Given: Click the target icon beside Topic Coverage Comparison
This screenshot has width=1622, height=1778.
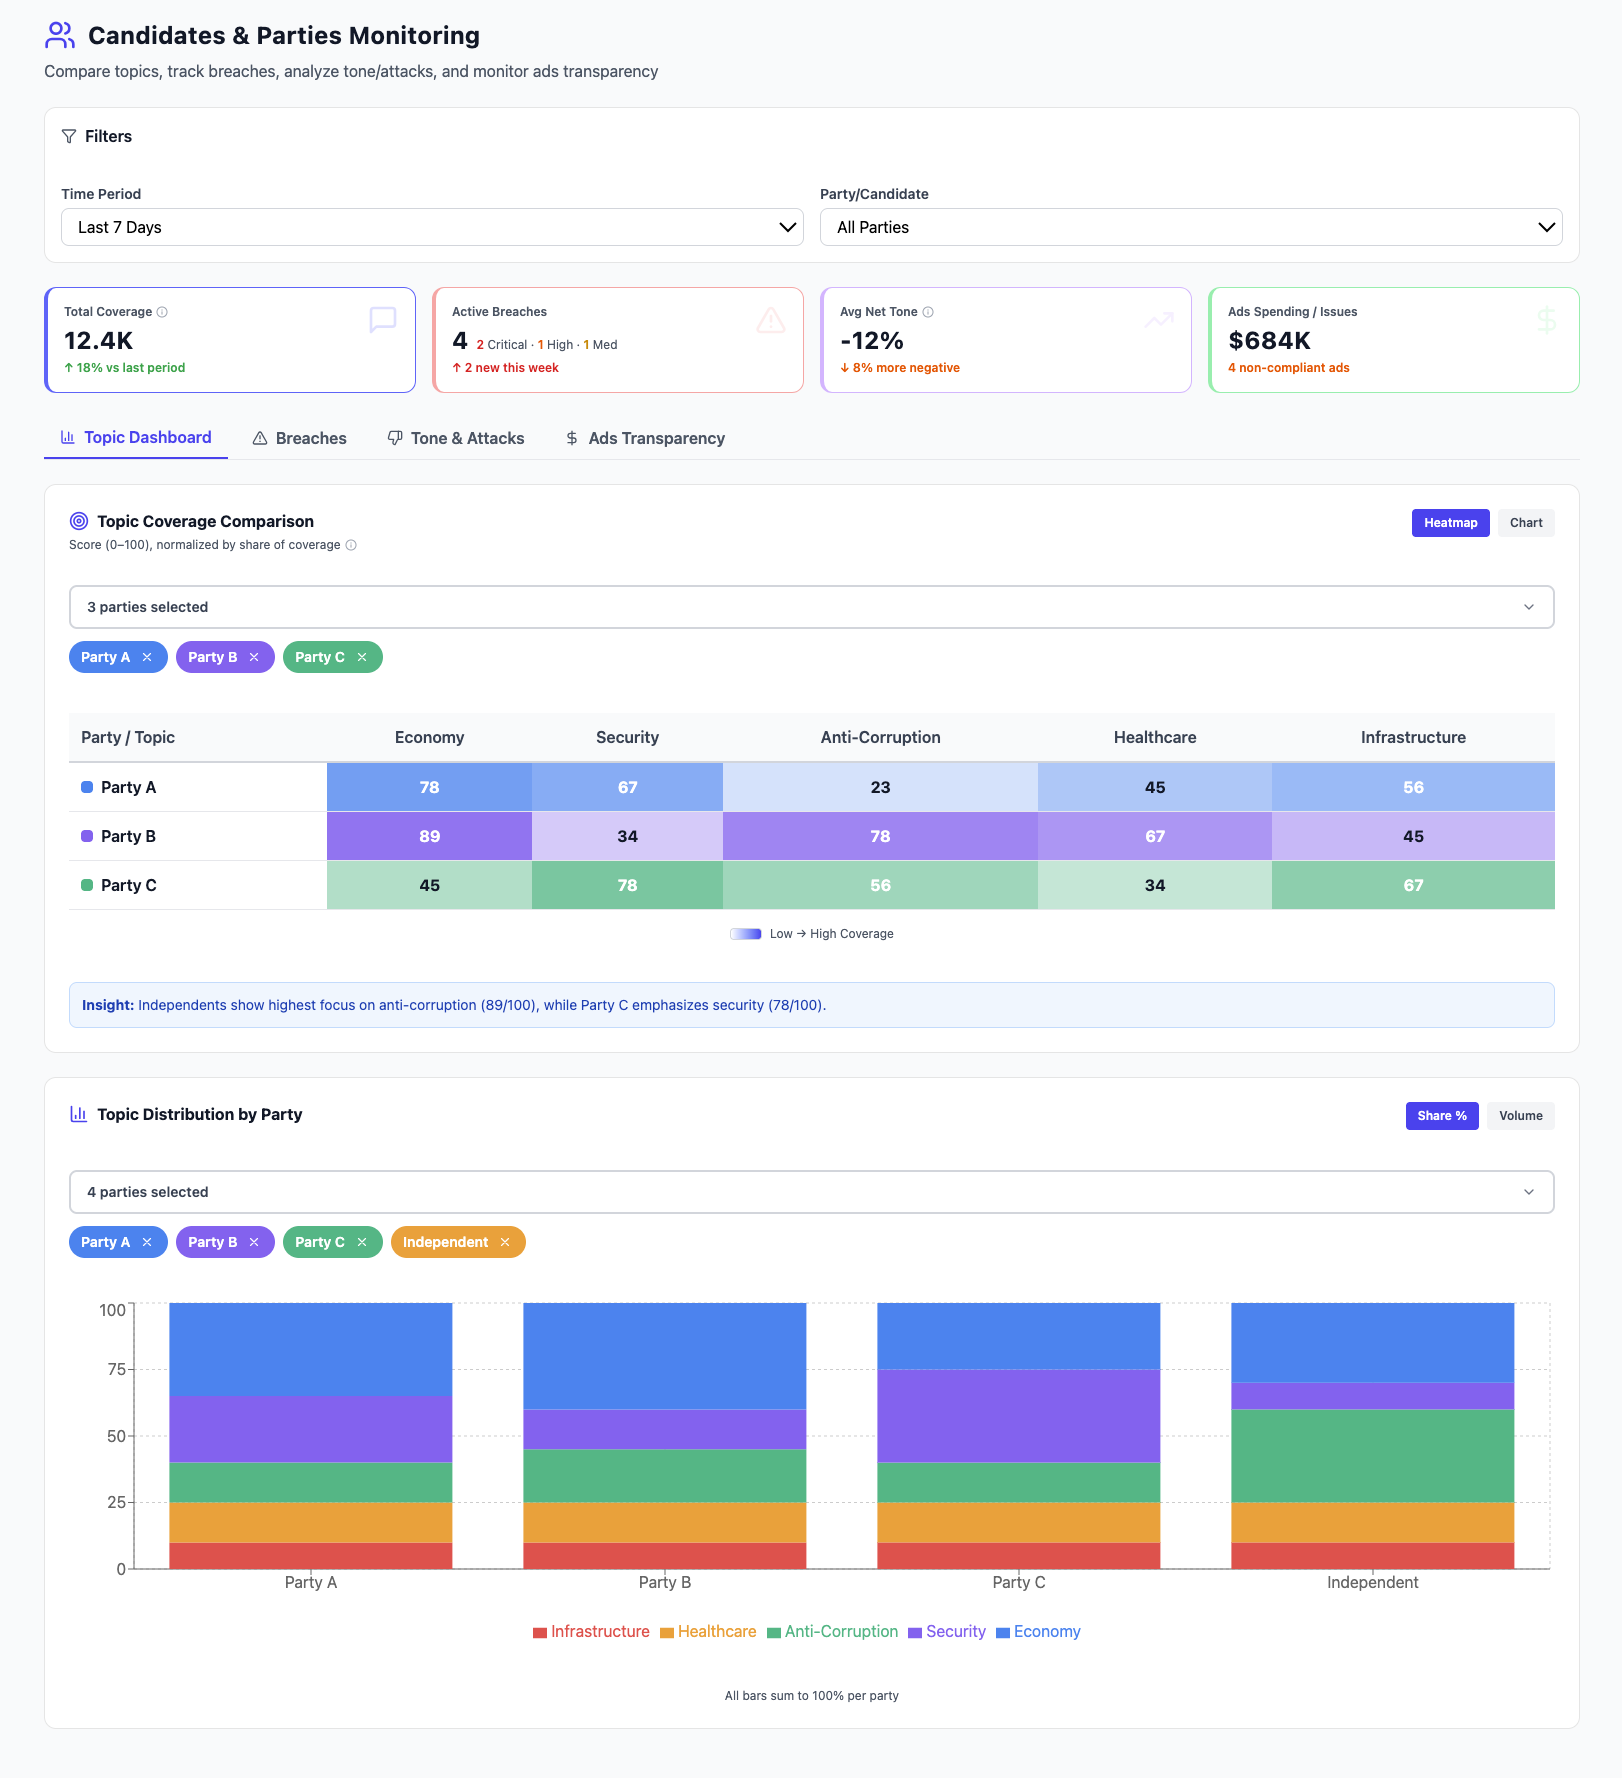Looking at the screenshot, I should coord(79,521).
